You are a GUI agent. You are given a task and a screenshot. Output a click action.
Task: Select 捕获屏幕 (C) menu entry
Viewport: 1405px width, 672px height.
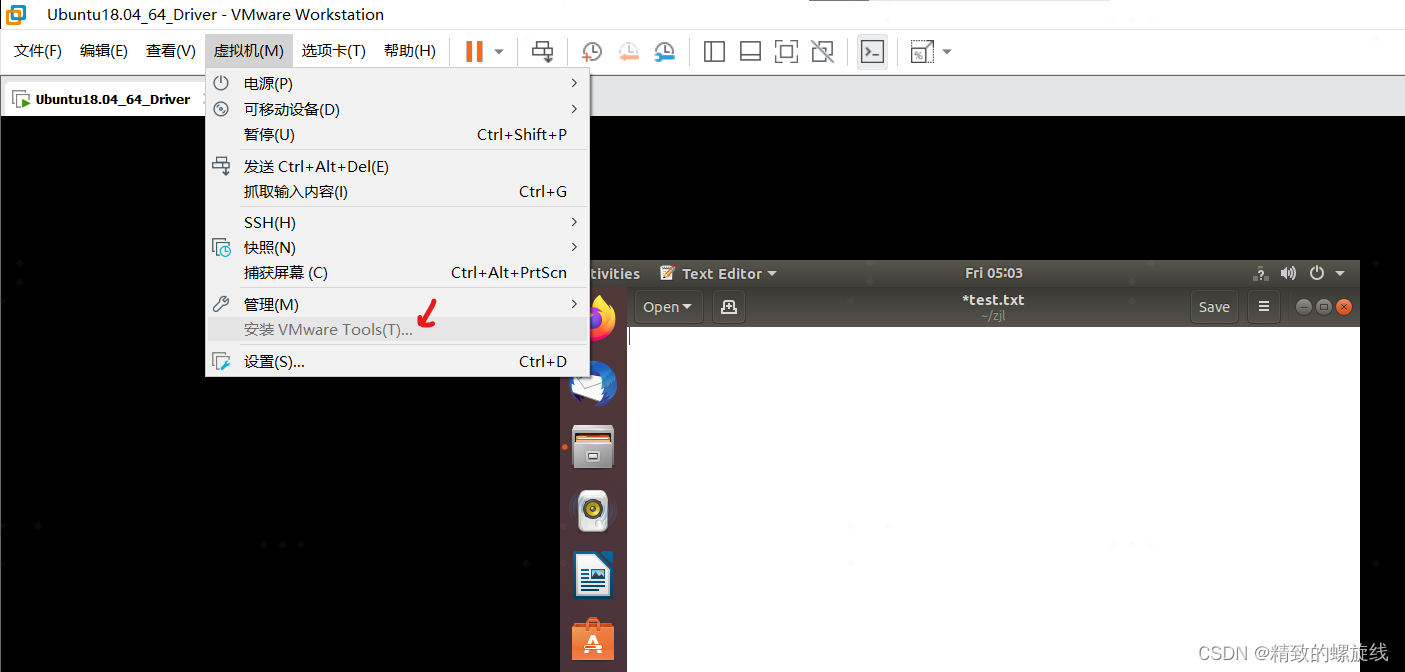point(398,272)
